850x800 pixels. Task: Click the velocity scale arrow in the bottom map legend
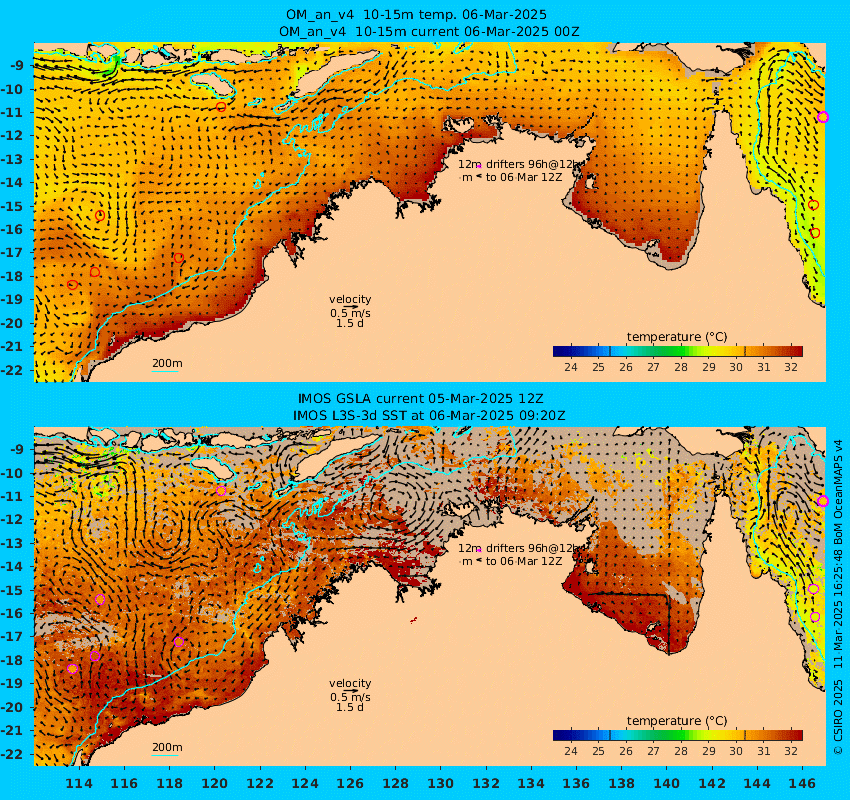pos(352,691)
